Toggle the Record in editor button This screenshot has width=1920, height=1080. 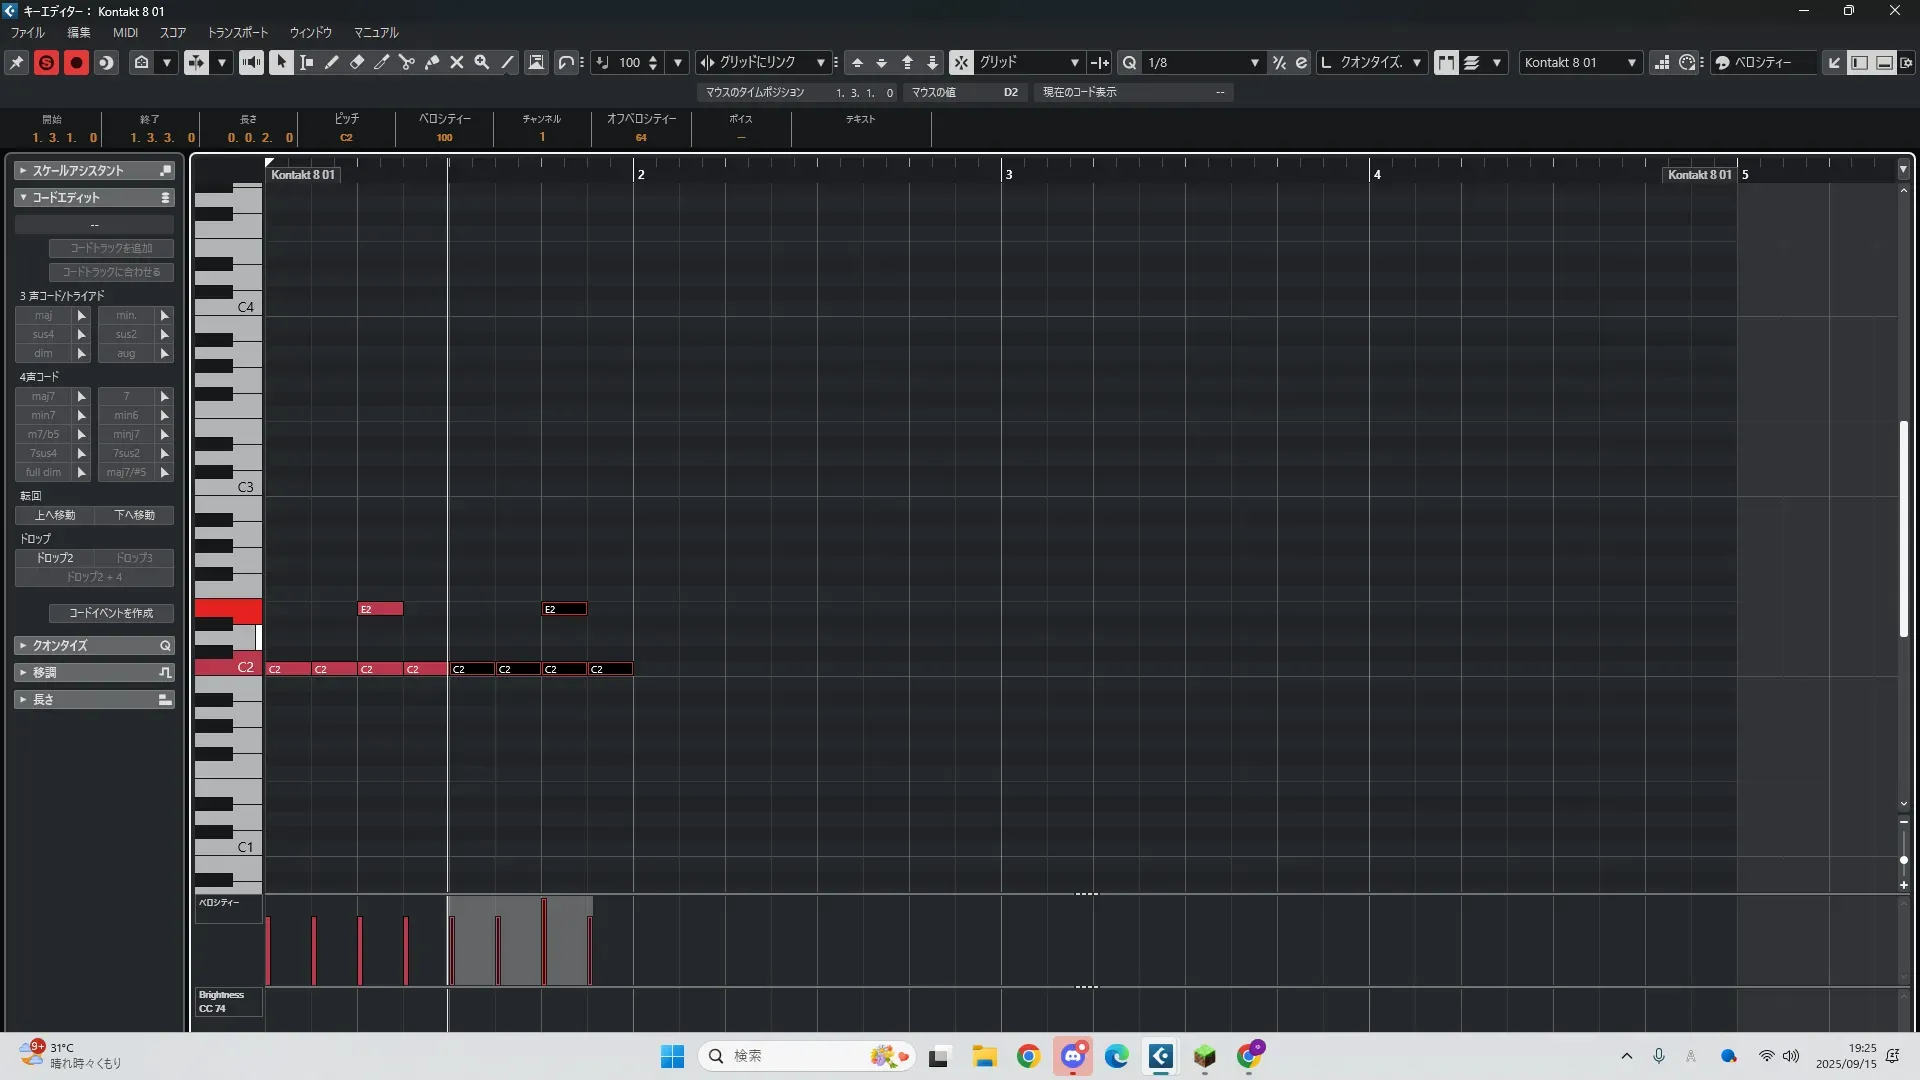pos(76,62)
